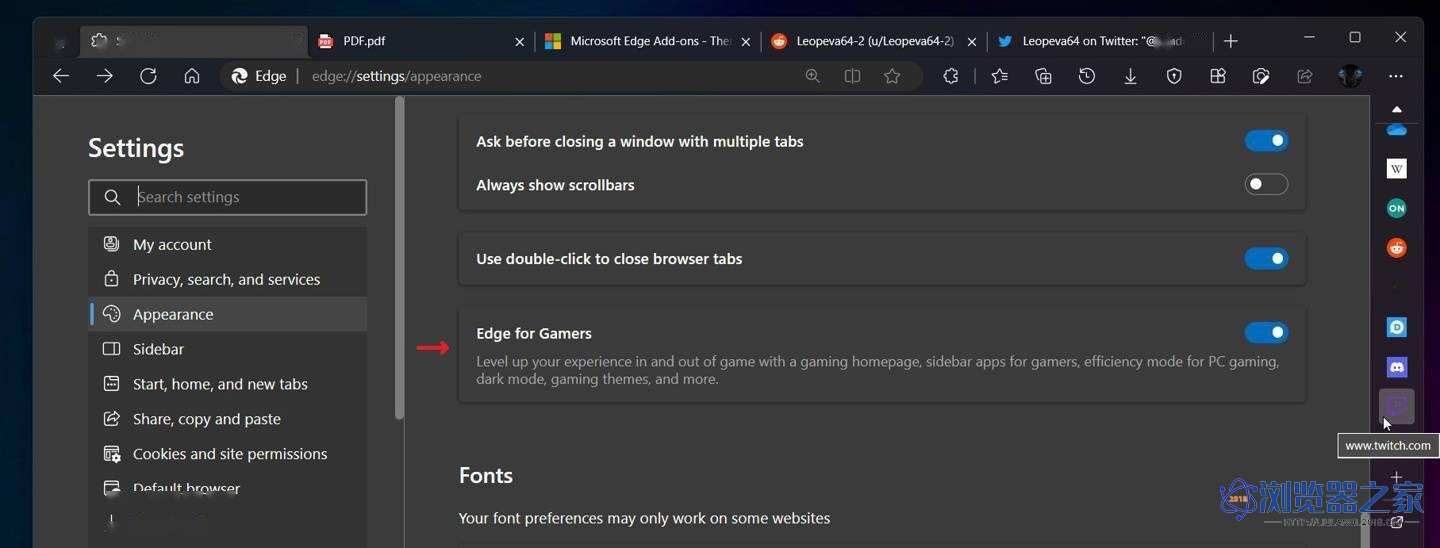Screen dimensions: 1440x548
Task: Open the profile avatar menu
Action: tap(1350, 76)
